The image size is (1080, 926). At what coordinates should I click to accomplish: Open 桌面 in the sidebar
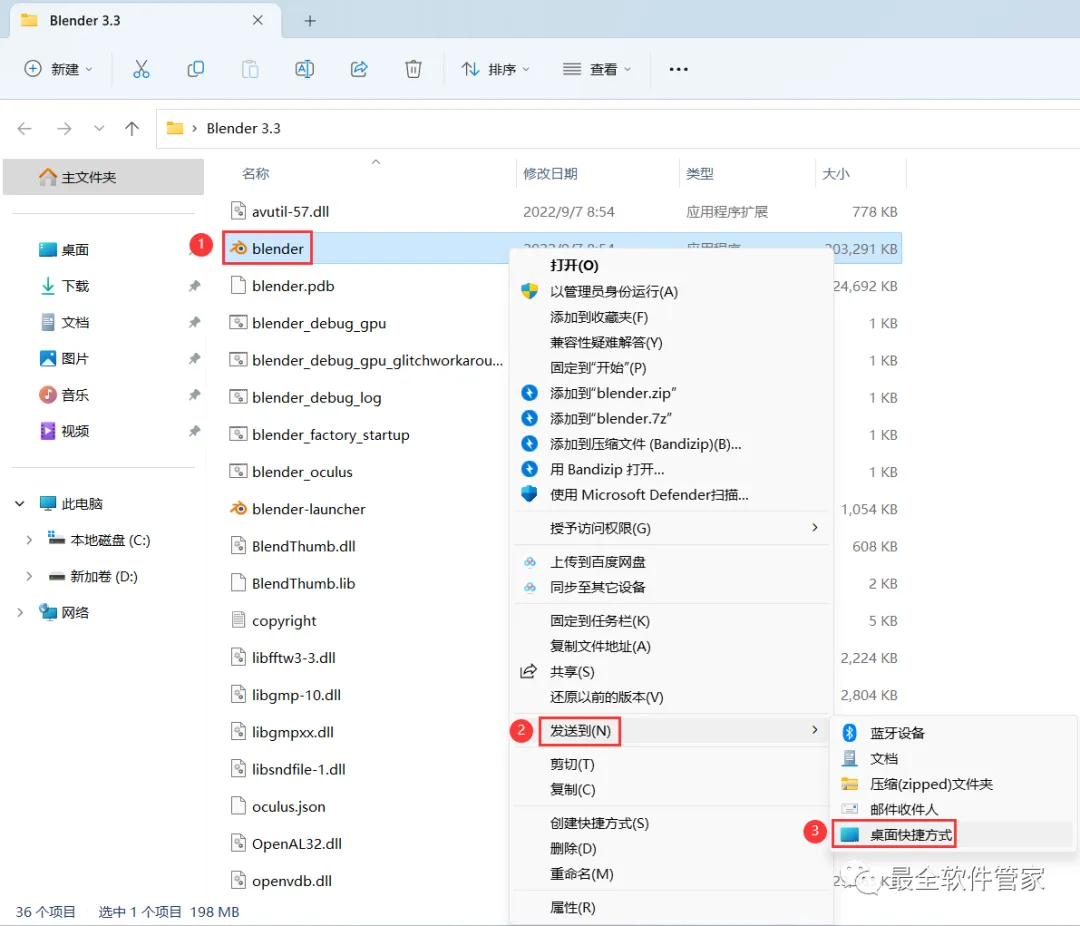75,250
